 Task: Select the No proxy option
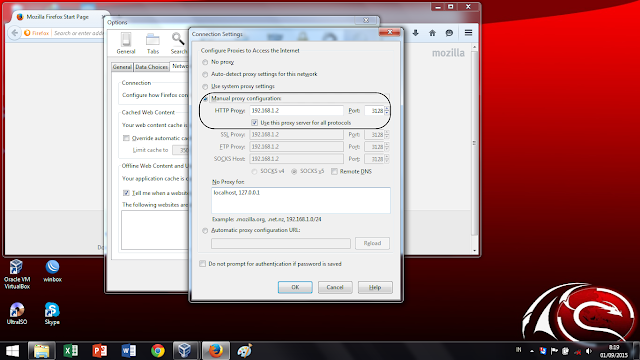205,62
